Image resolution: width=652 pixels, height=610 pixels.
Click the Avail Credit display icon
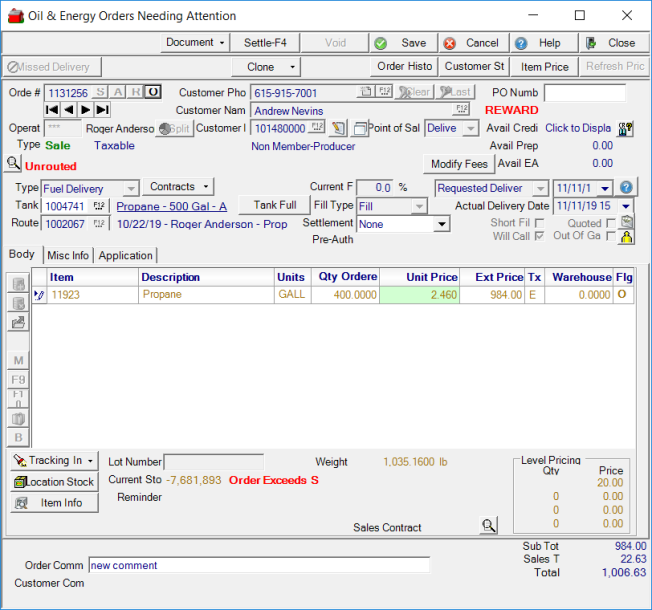click(x=627, y=129)
